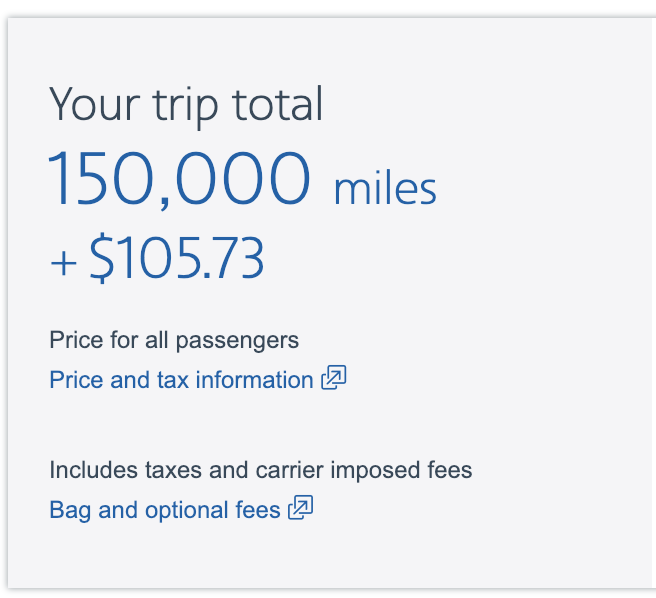Click the word Bag in the fees link
The image size is (656, 598).
click(70, 511)
